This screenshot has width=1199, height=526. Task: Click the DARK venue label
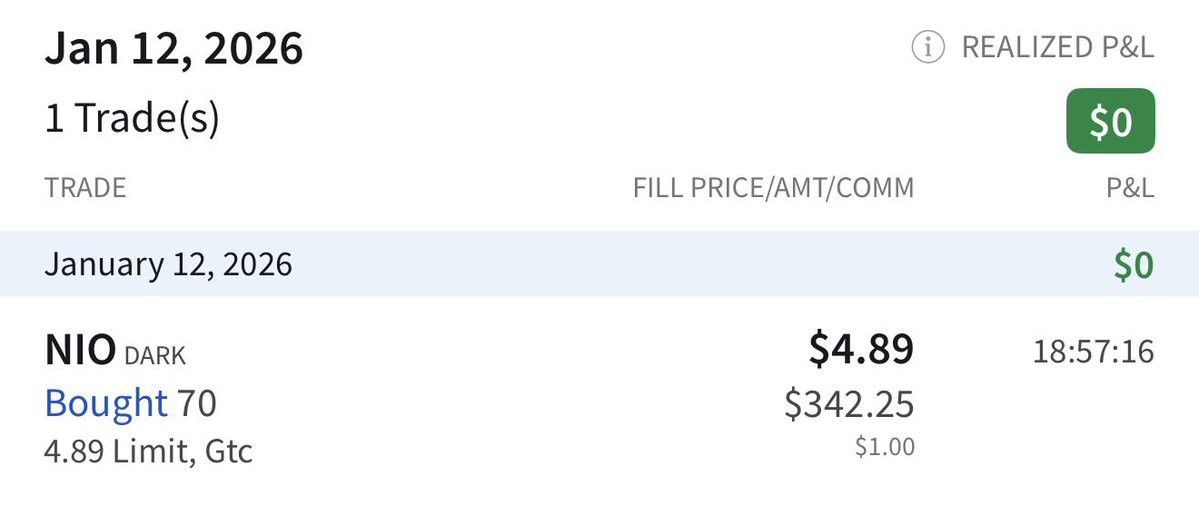[x=155, y=354]
